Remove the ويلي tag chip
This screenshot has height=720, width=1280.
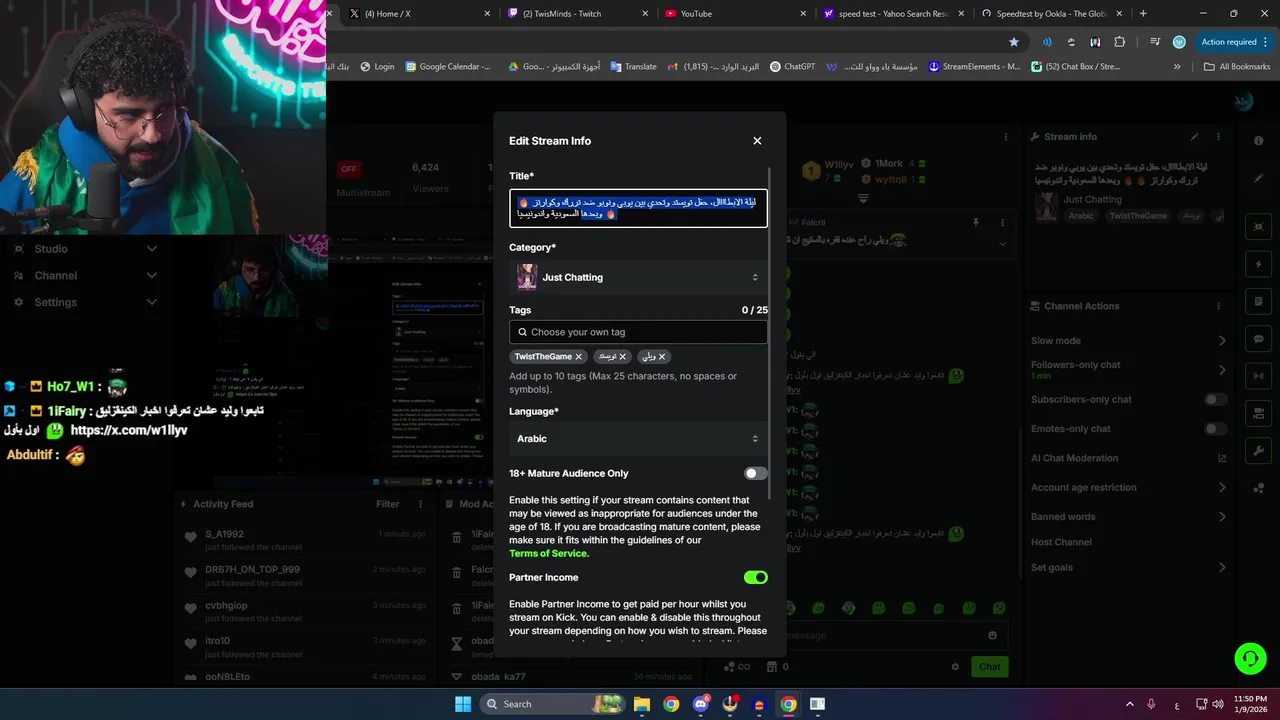661,356
